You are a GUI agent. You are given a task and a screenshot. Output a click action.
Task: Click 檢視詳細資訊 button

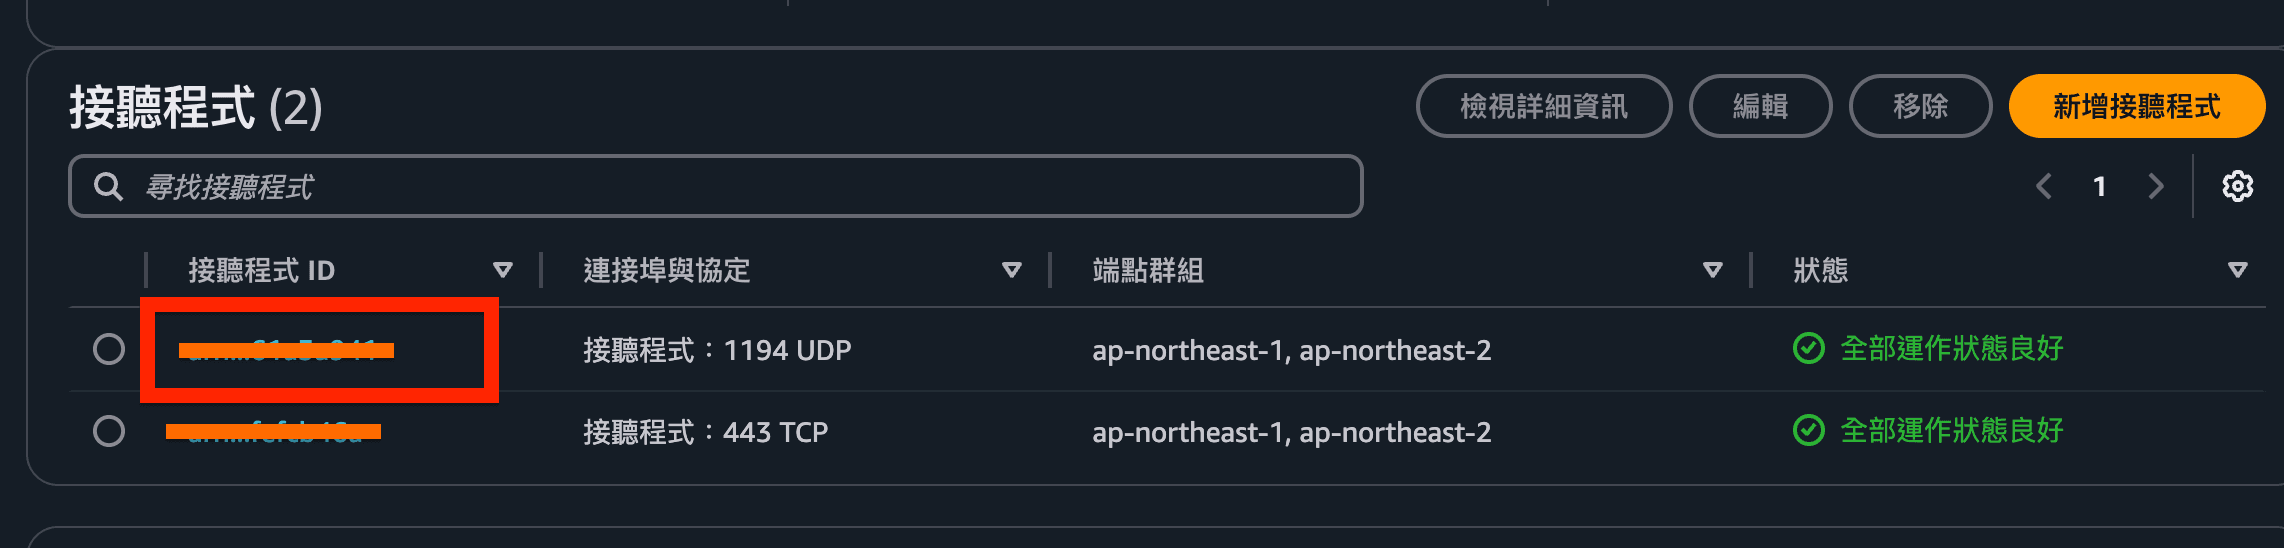click(x=1543, y=106)
